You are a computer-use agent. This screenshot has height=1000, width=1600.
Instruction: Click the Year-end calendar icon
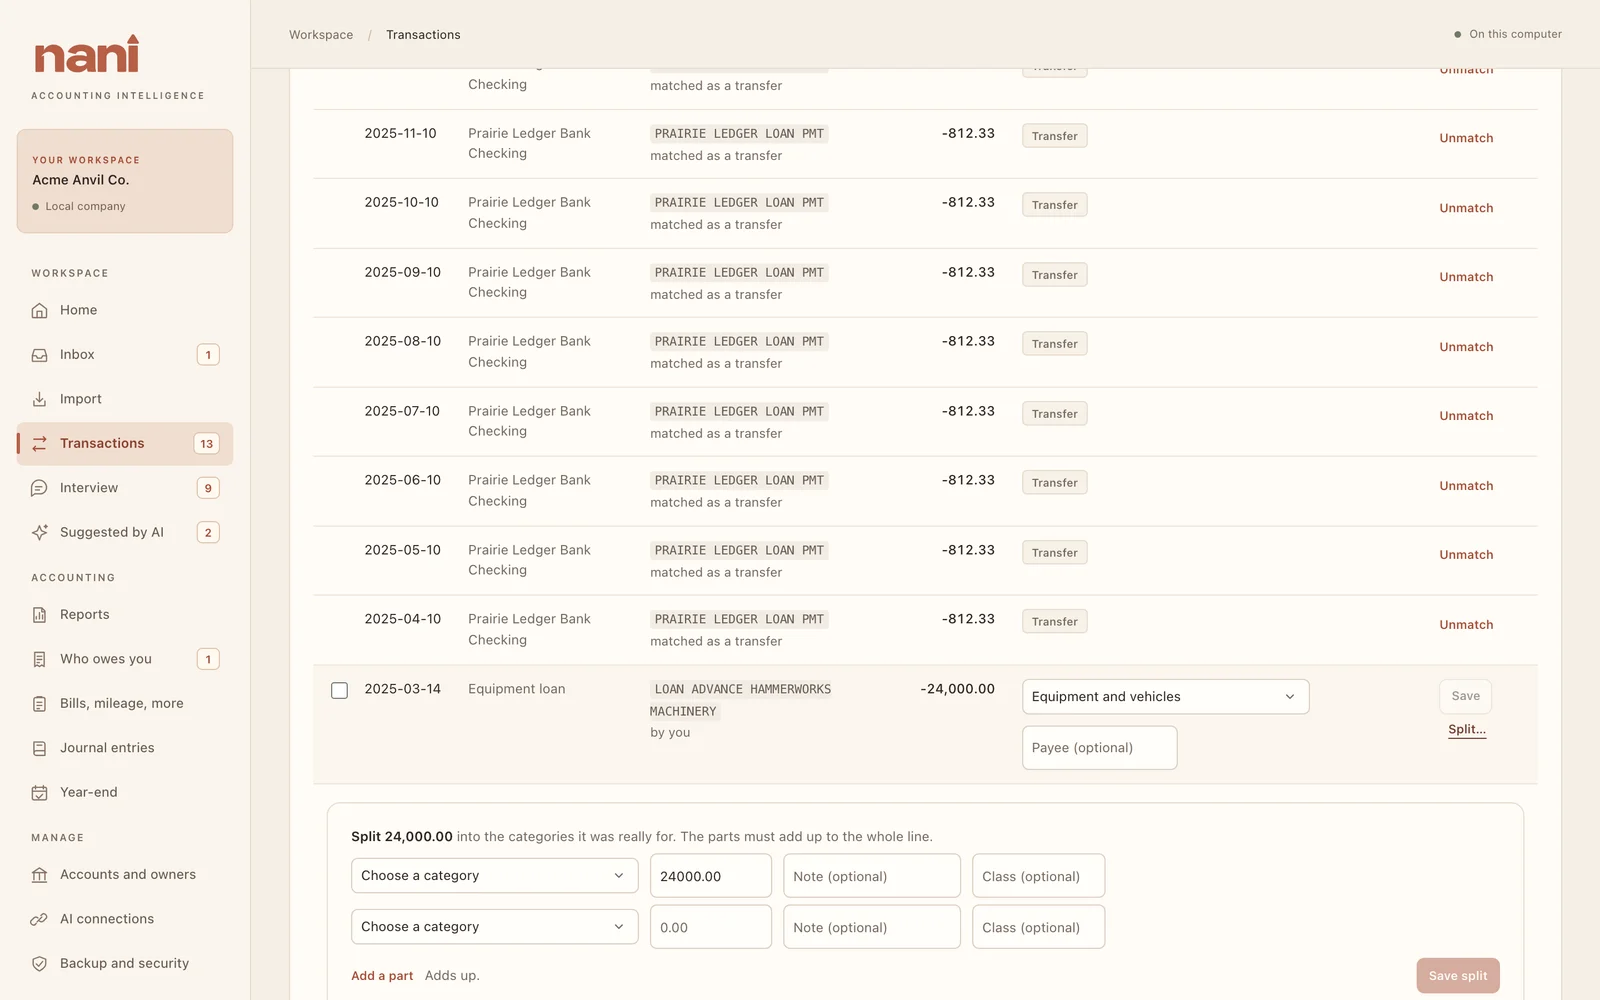pos(40,792)
